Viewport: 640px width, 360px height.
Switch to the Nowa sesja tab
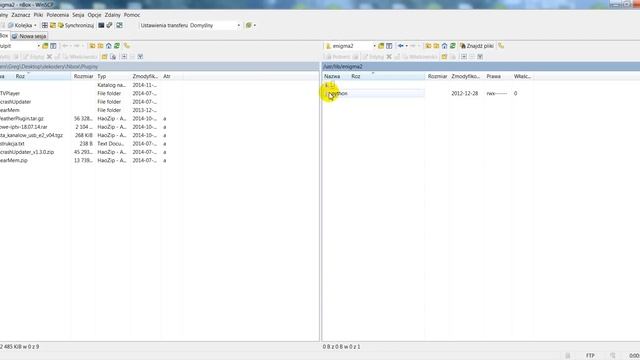click(x=29, y=36)
